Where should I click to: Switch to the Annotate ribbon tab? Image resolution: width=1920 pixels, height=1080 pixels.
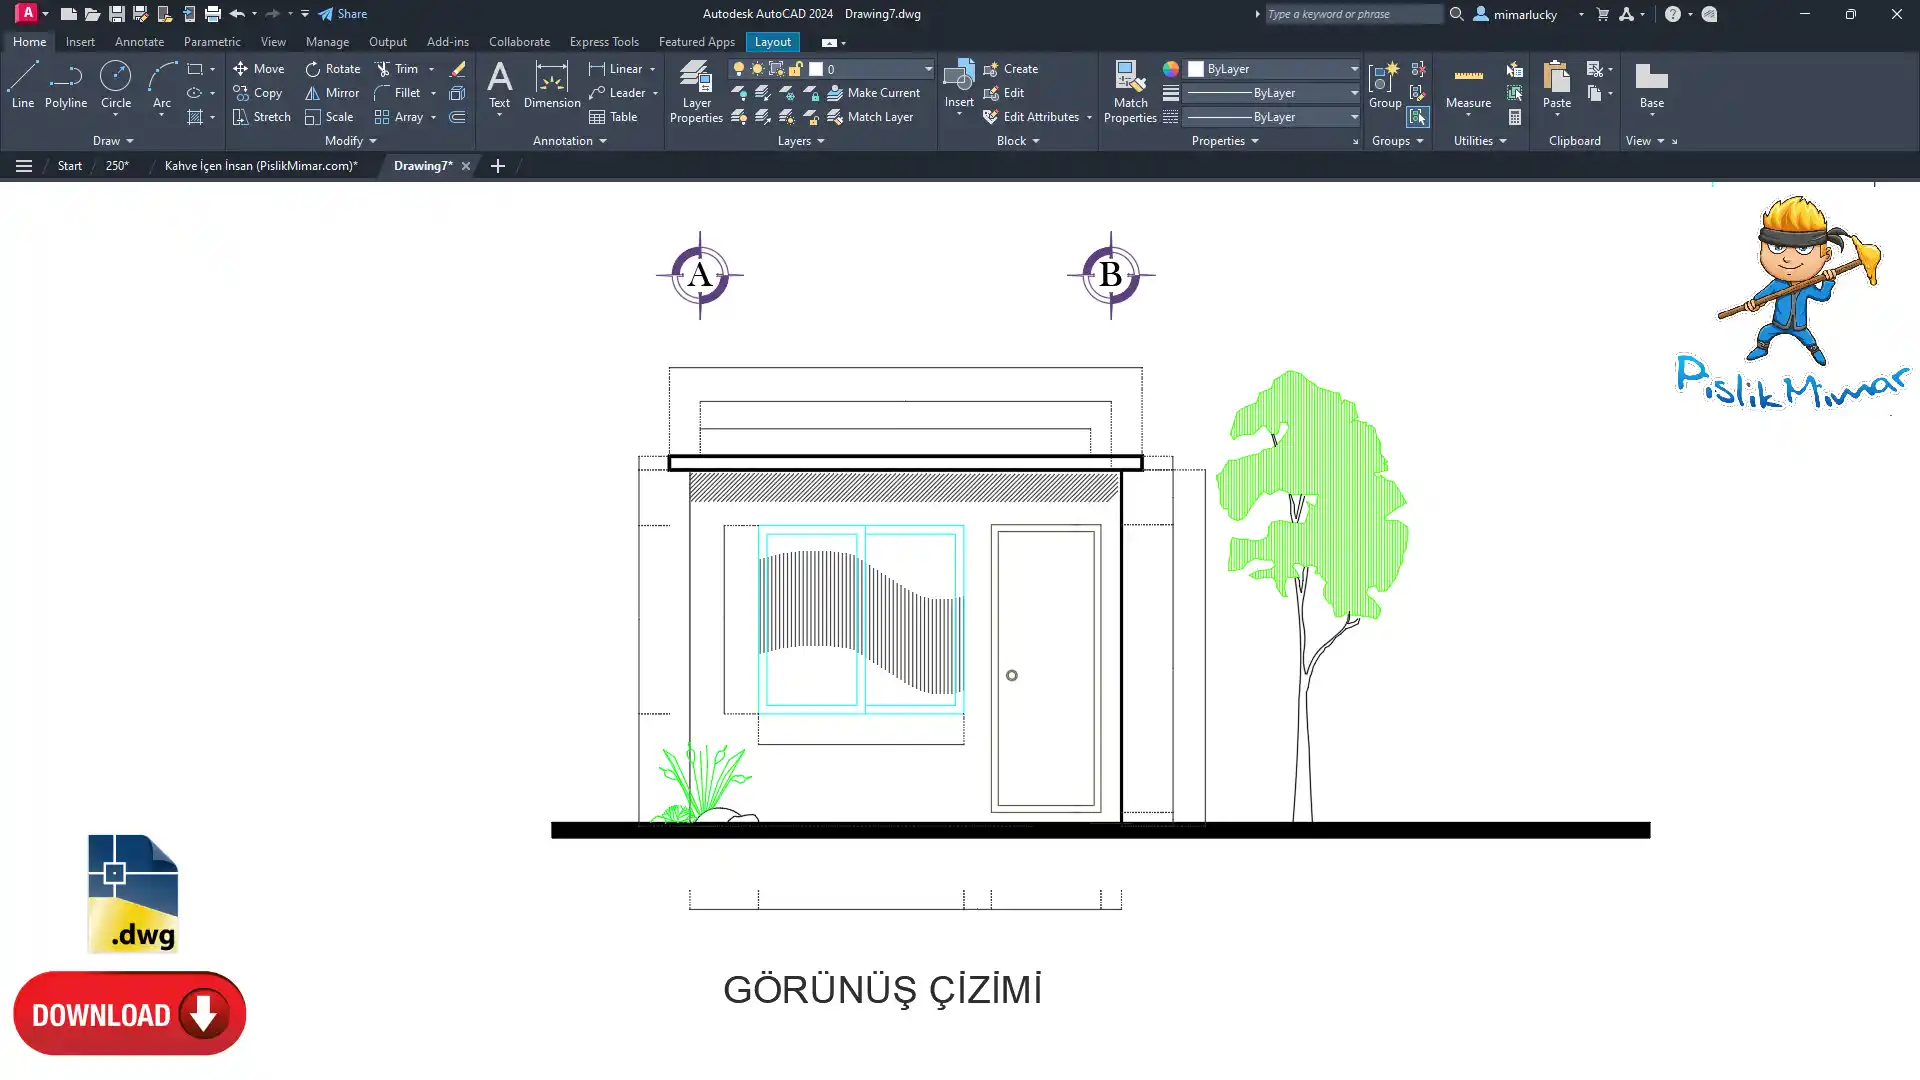[x=139, y=42]
